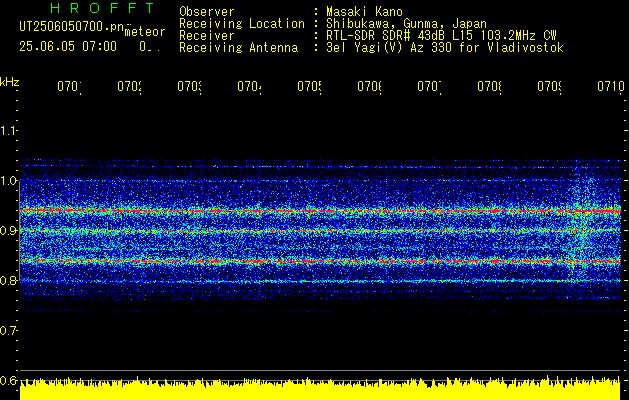
Task: Click the 0.6 frequency axis label
Action: pyautogui.click(x=8, y=380)
